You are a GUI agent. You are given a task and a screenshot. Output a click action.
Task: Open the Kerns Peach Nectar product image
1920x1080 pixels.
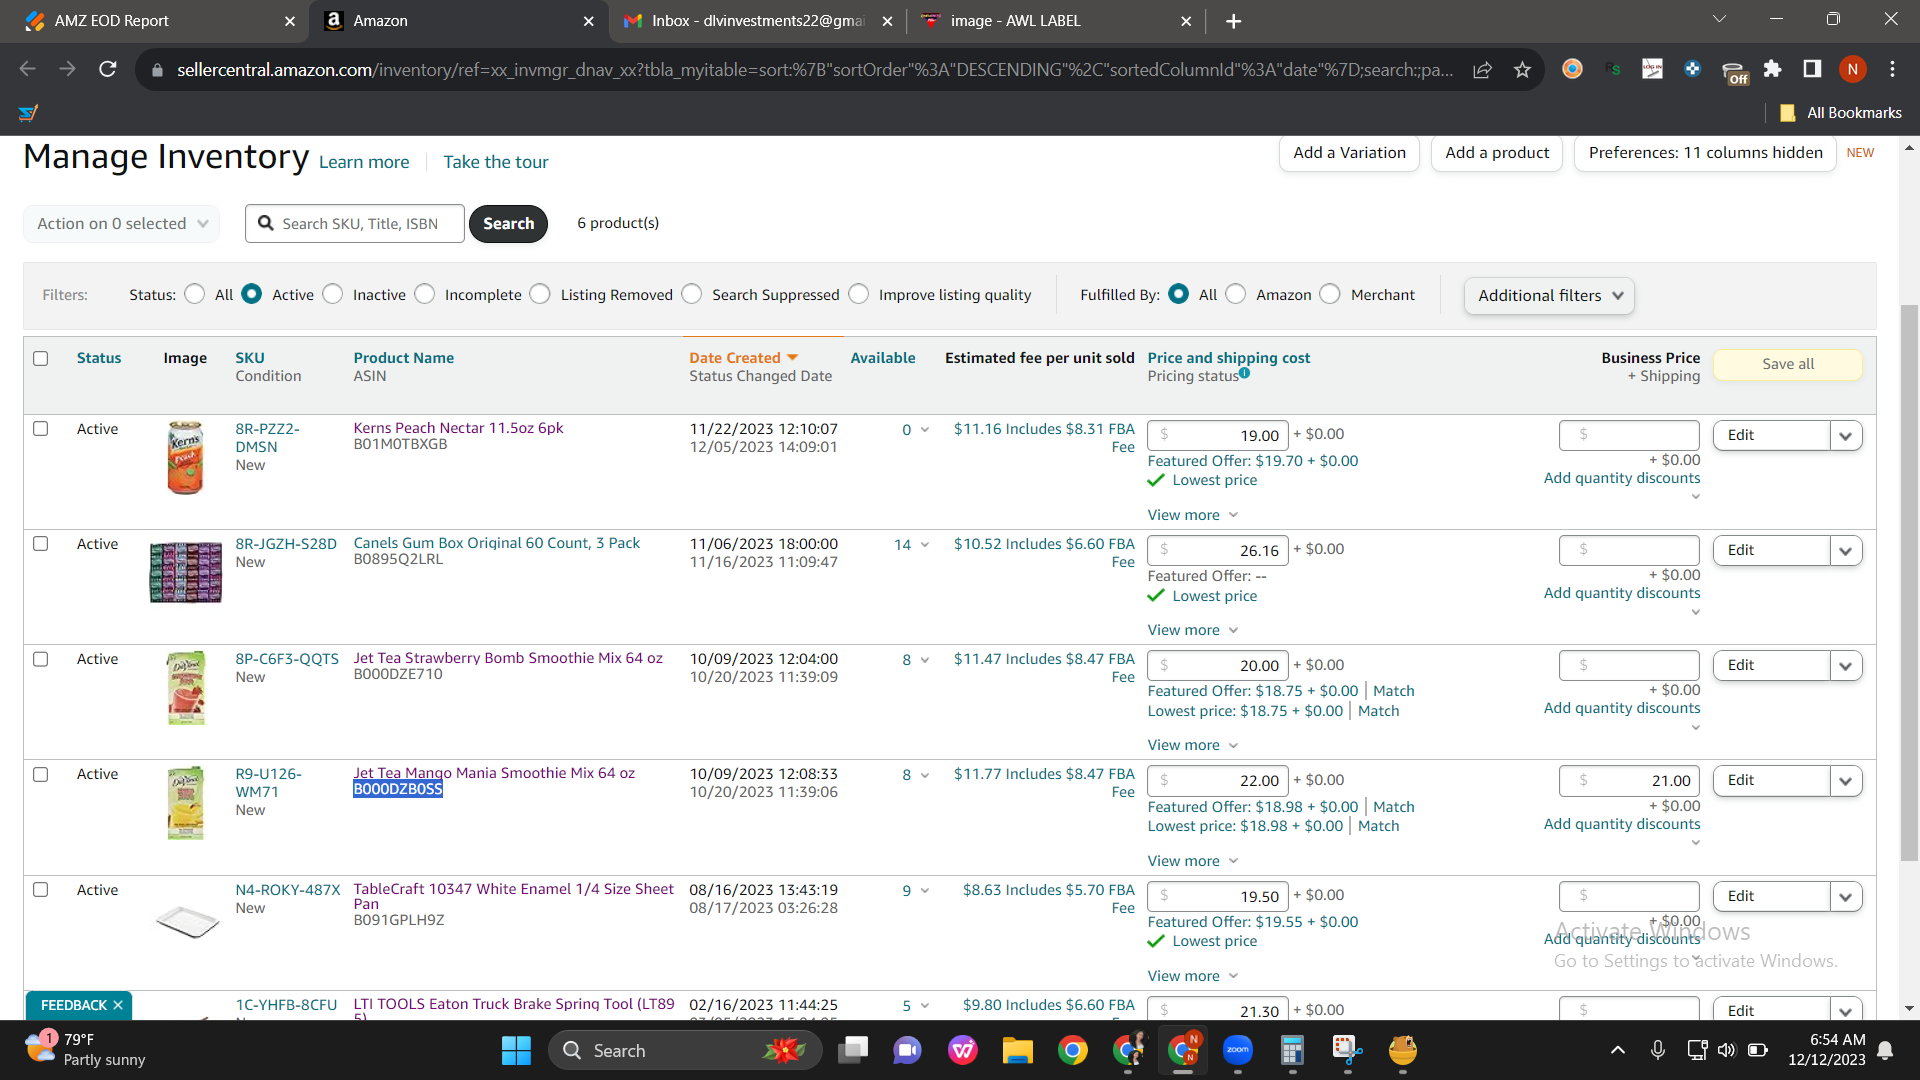click(x=185, y=459)
